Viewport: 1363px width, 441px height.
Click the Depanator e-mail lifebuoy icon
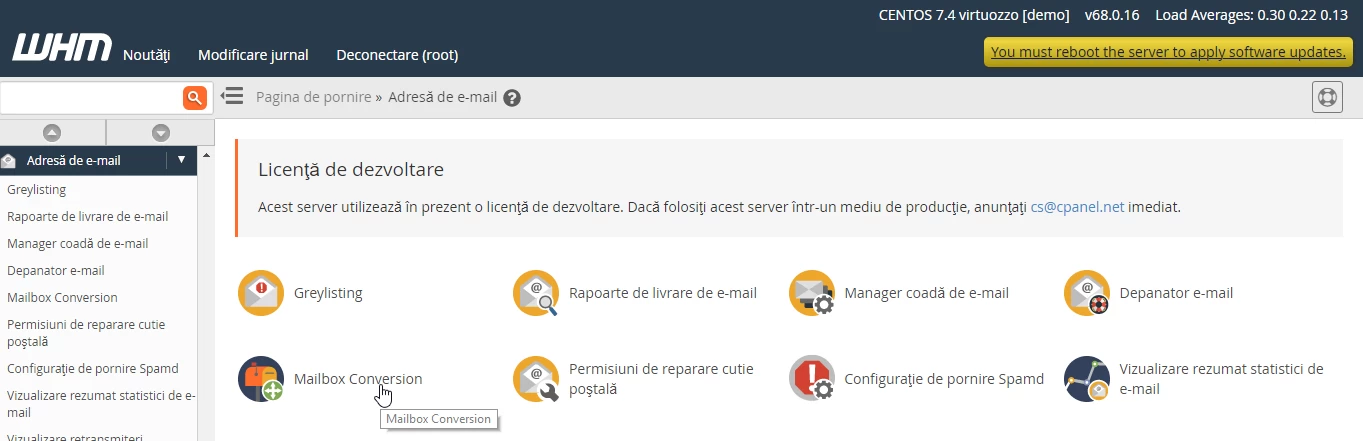click(1087, 293)
